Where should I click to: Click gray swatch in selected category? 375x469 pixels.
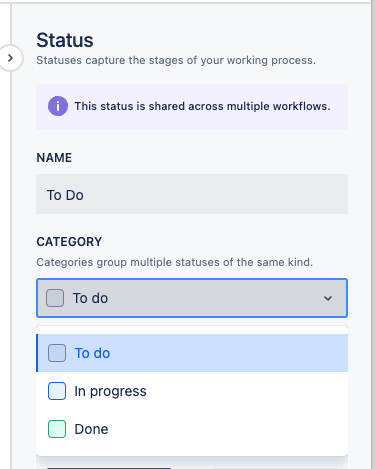(x=55, y=298)
